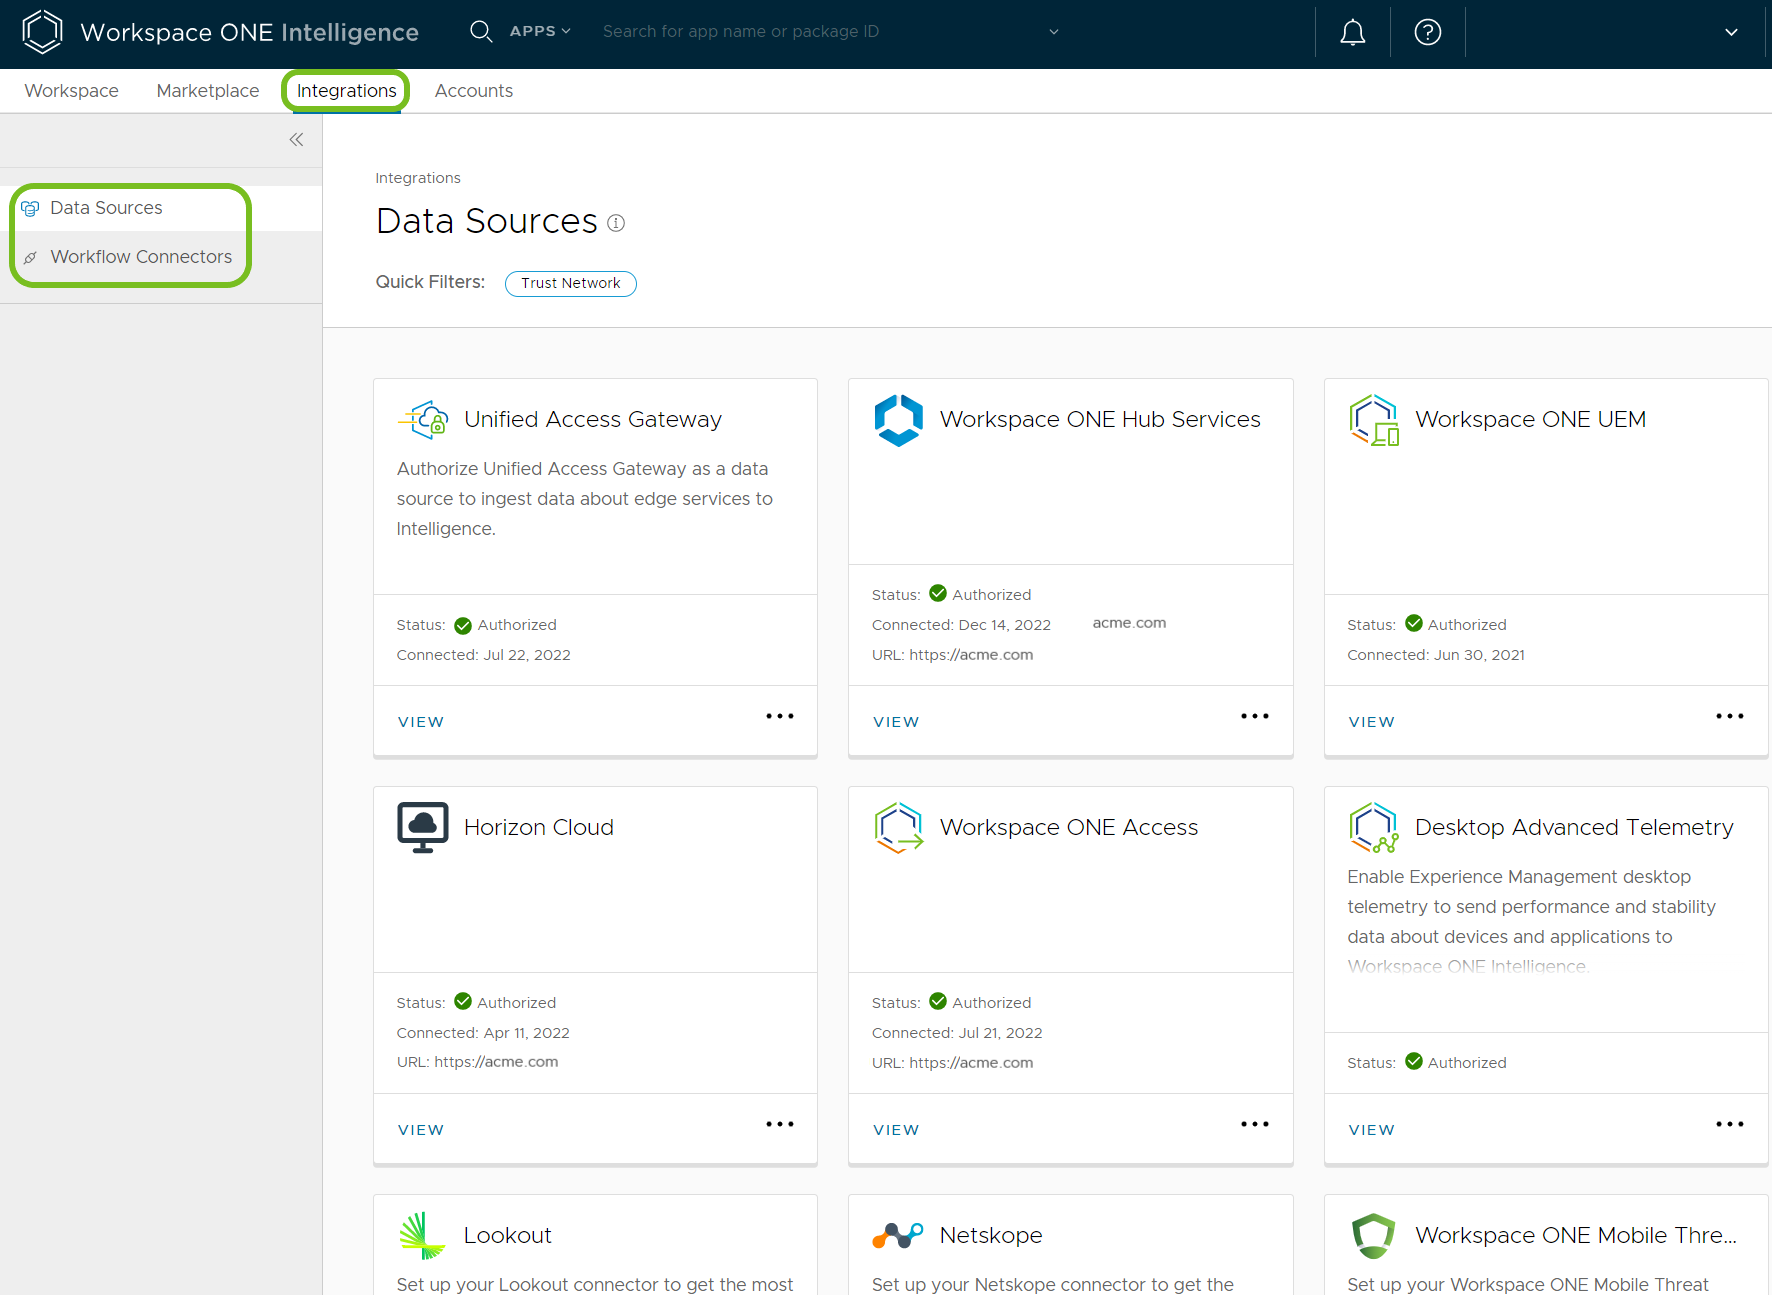The image size is (1772, 1295).
Task: Click the Hub Services URL https://acme.com
Action: [971, 655]
